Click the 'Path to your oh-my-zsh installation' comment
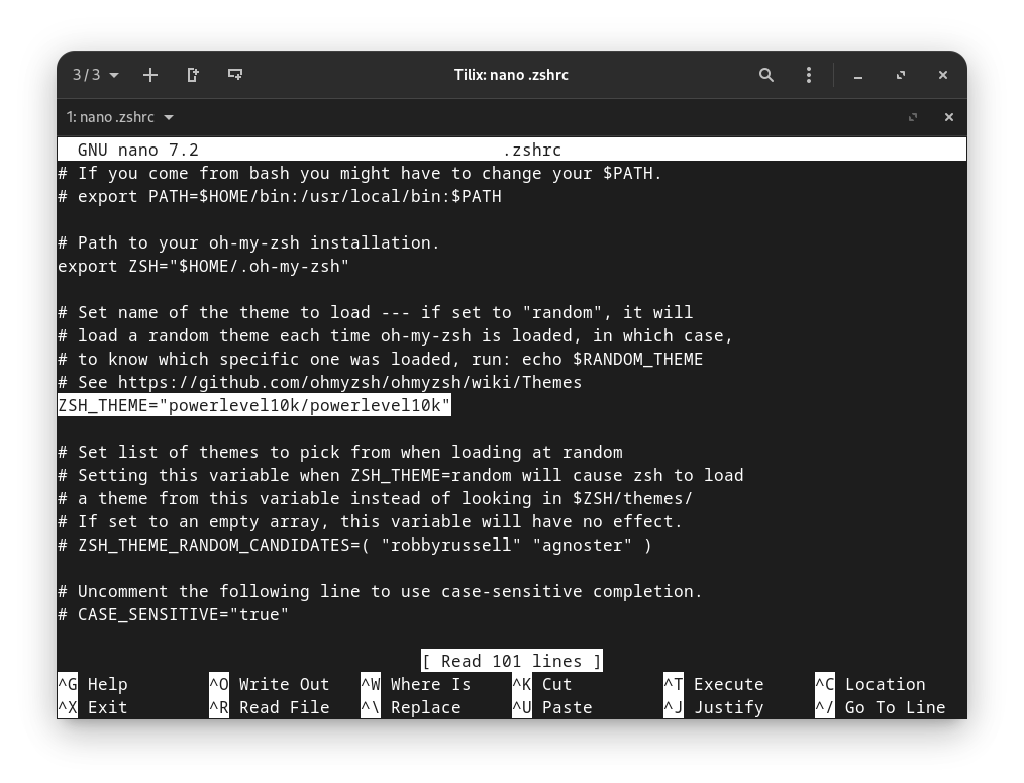1024x783 pixels. 249,243
